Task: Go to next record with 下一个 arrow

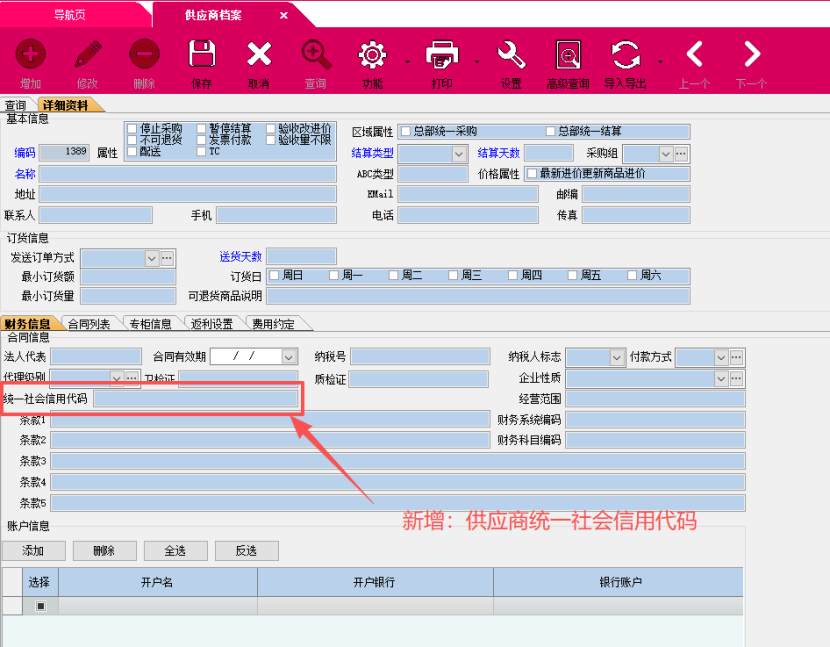Action: pyautogui.click(x=752, y=54)
